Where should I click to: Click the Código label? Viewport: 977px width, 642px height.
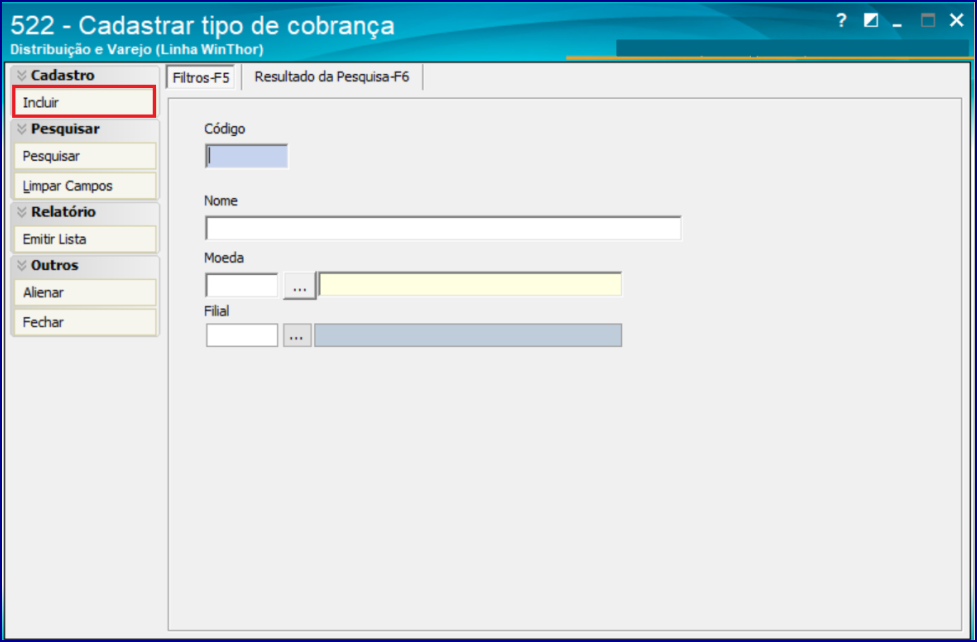click(225, 129)
